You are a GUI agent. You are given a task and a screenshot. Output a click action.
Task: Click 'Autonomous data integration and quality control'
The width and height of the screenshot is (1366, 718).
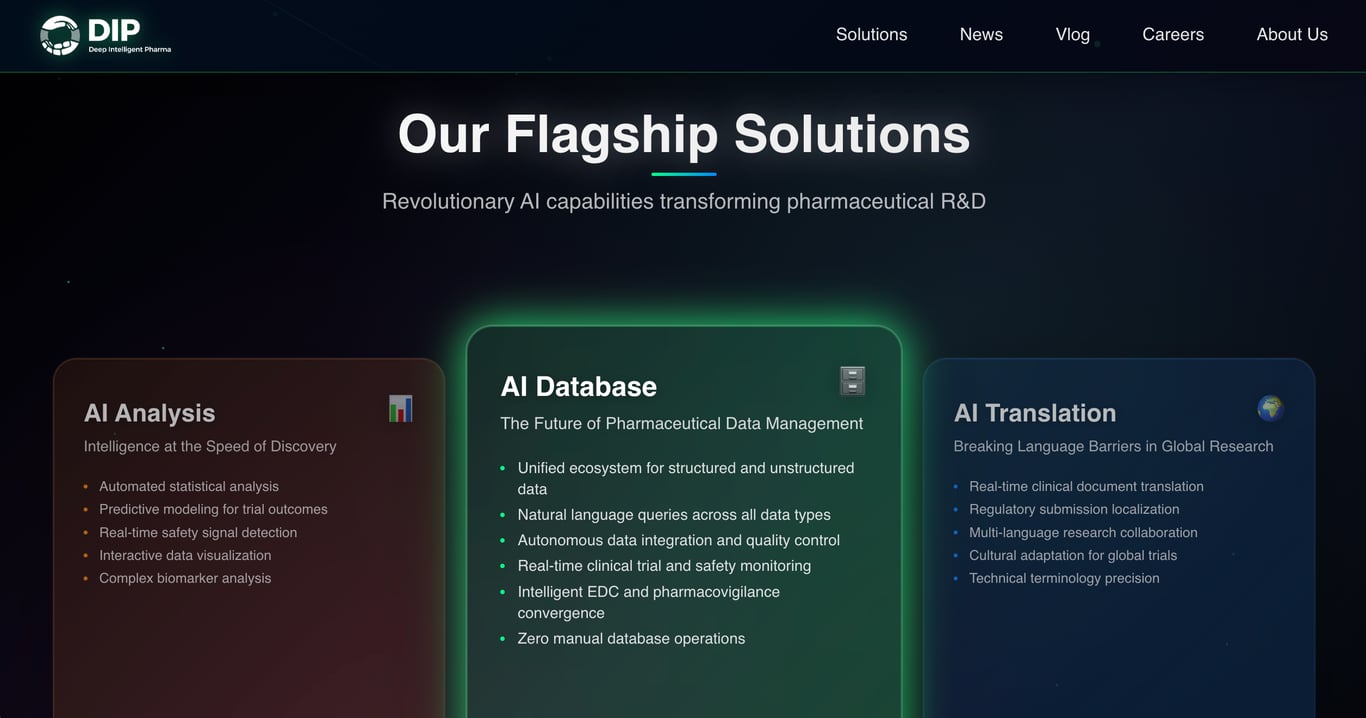(x=679, y=540)
